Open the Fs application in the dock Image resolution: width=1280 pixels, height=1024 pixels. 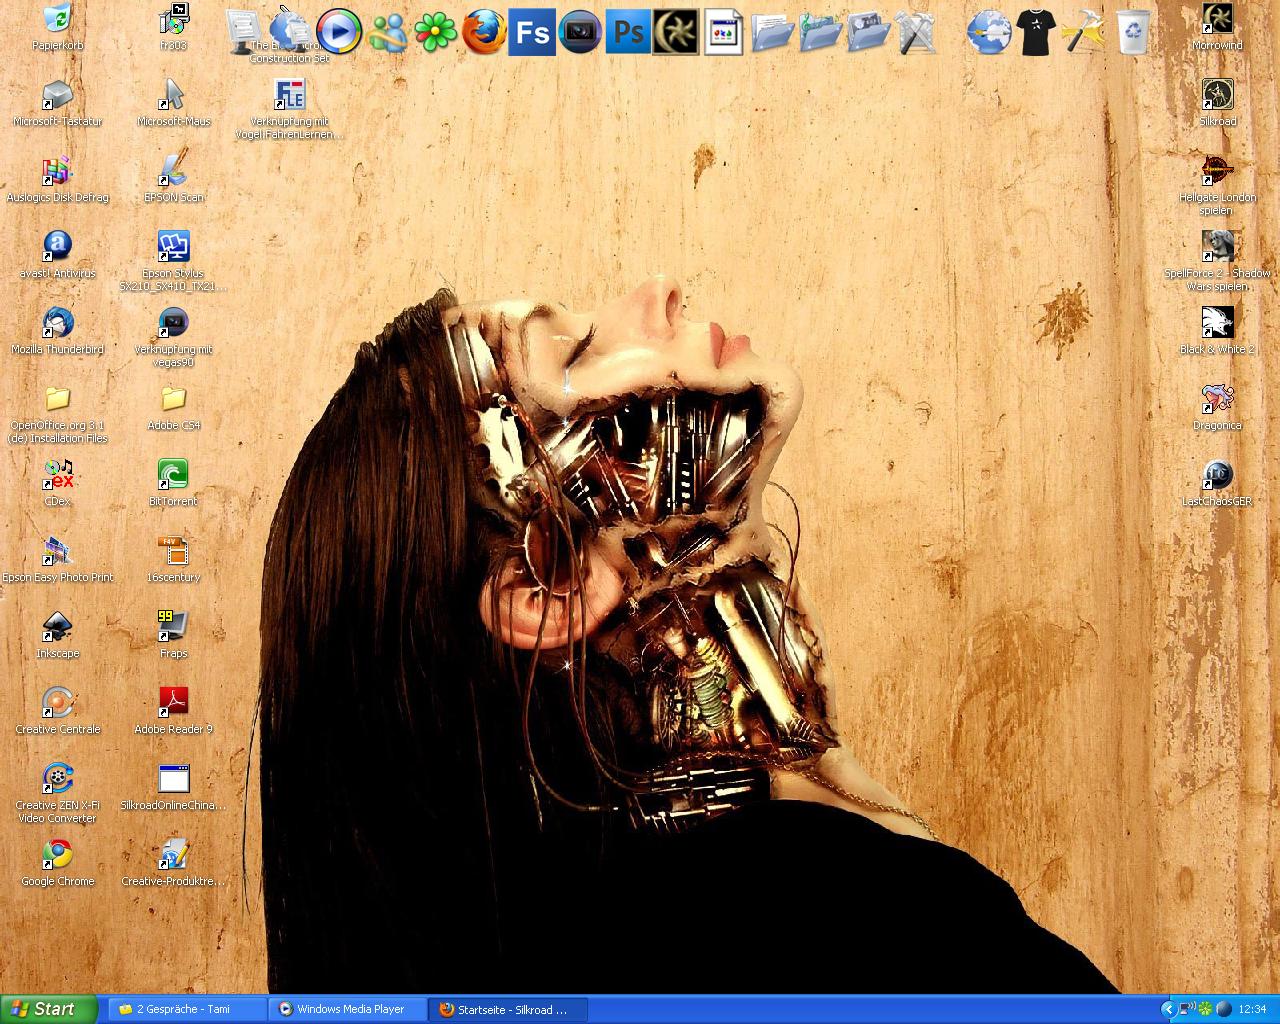click(531, 32)
